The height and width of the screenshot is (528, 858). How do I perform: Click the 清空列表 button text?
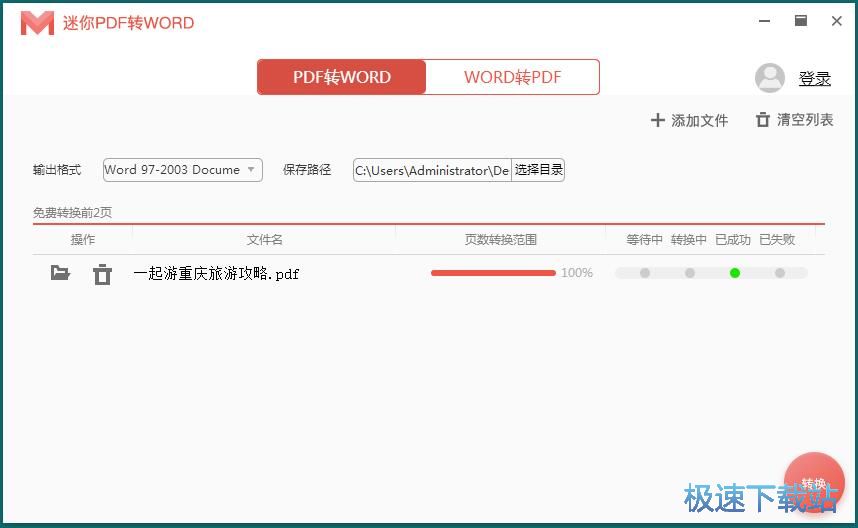pyautogui.click(x=805, y=120)
